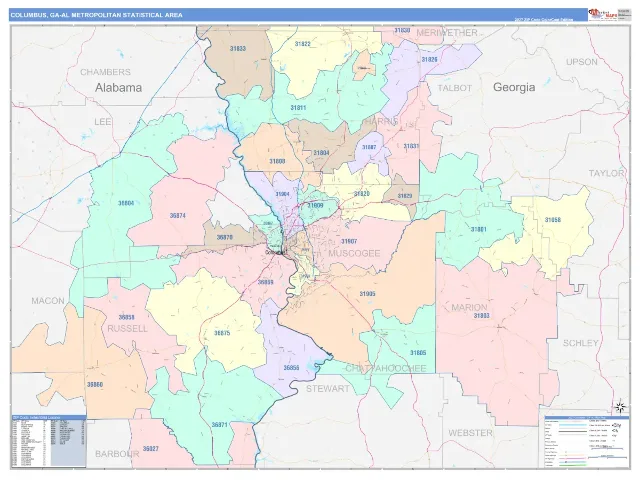Screen dimensions: 640x480
Task: Click the 'SCHLEY' county label
Action: [x=580, y=343]
